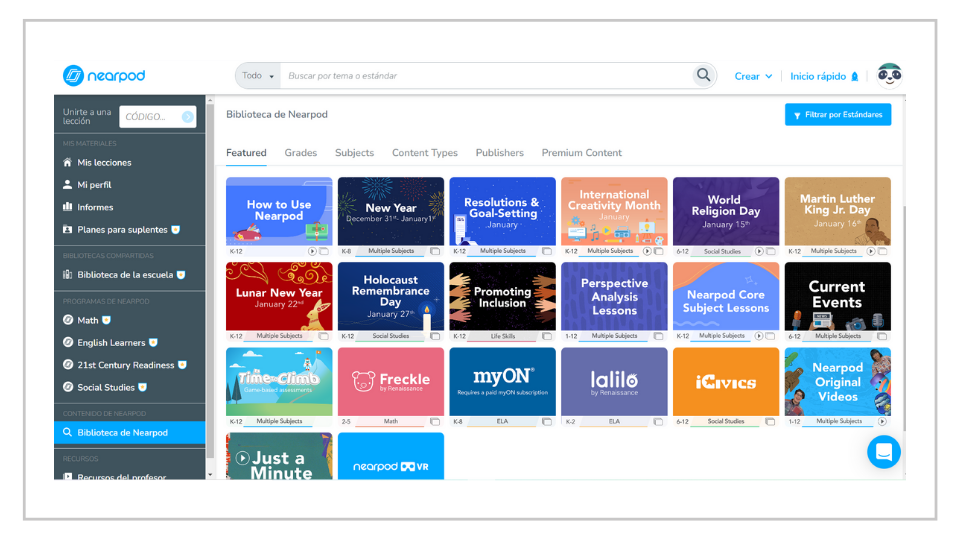Click sidebar scrollbar down arrow
Viewport: 960px width, 540px height.
211,474
